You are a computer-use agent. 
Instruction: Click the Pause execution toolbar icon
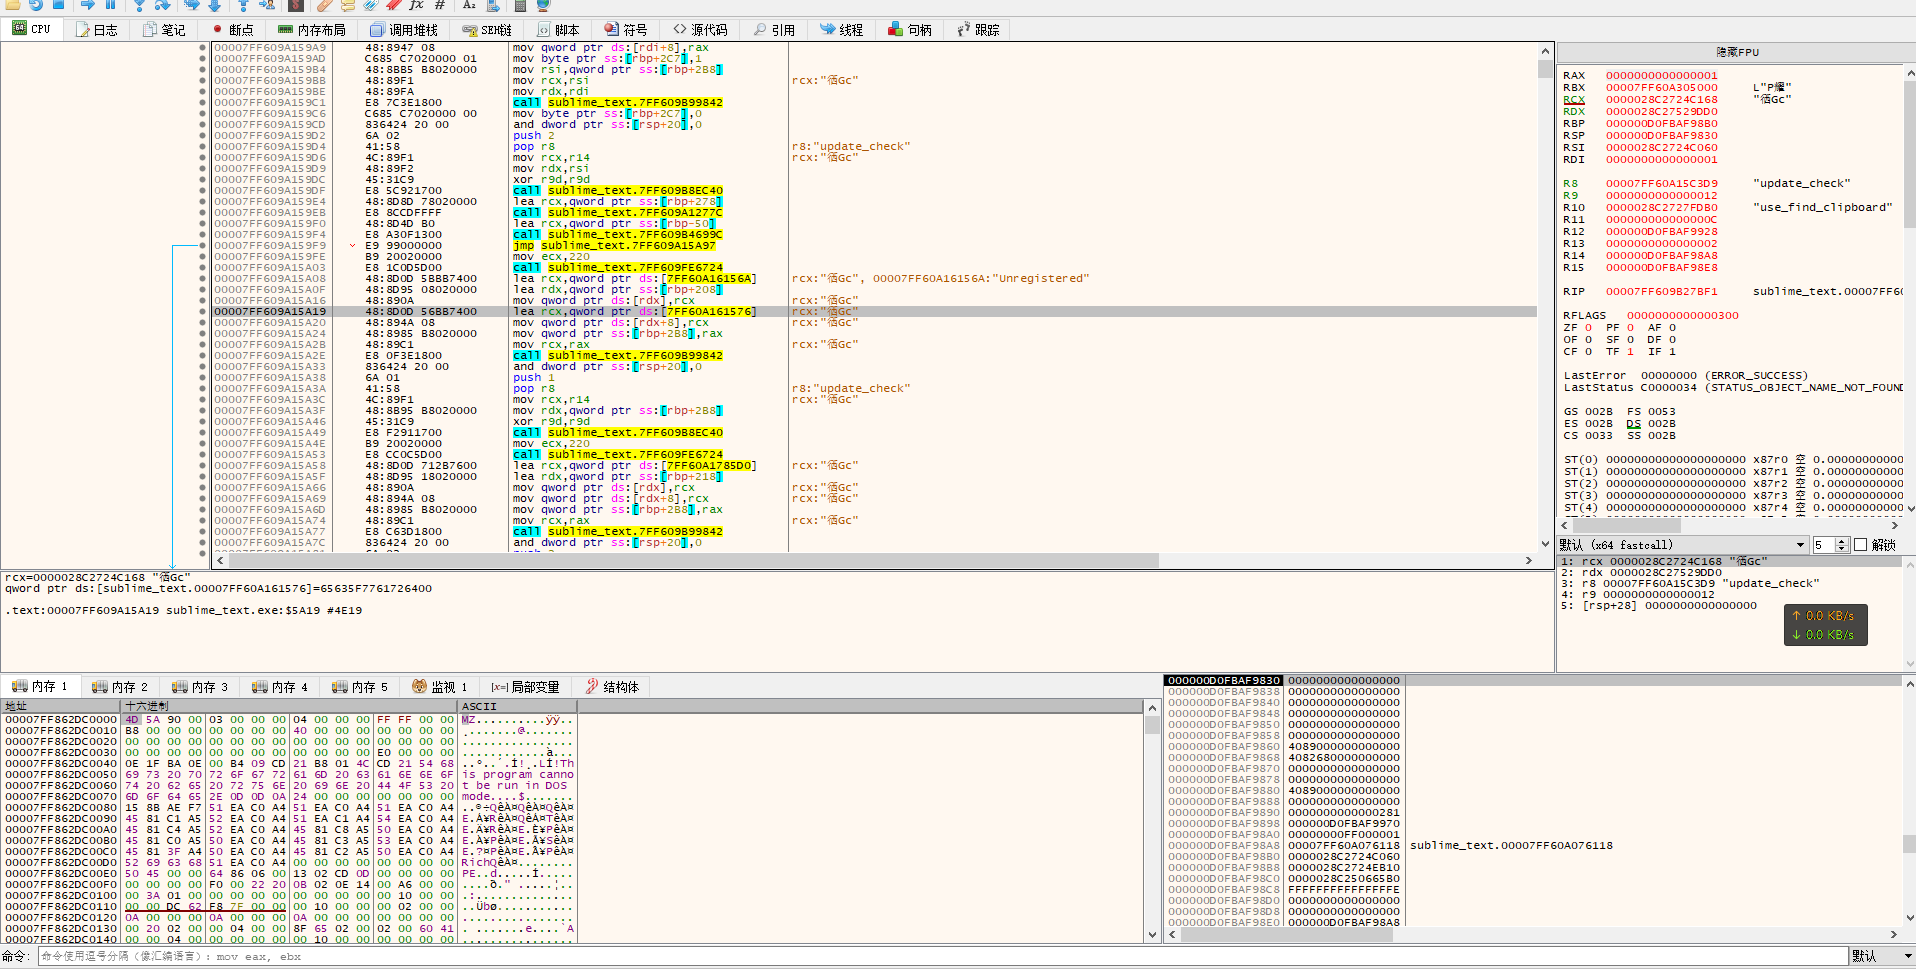110,4
